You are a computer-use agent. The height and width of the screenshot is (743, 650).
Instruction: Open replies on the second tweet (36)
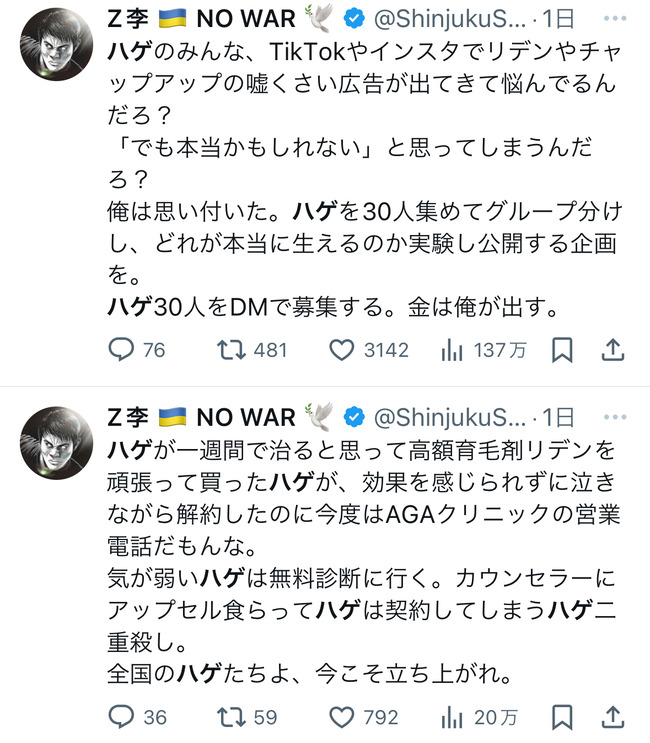pyautogui.click(x=137, y=717)
